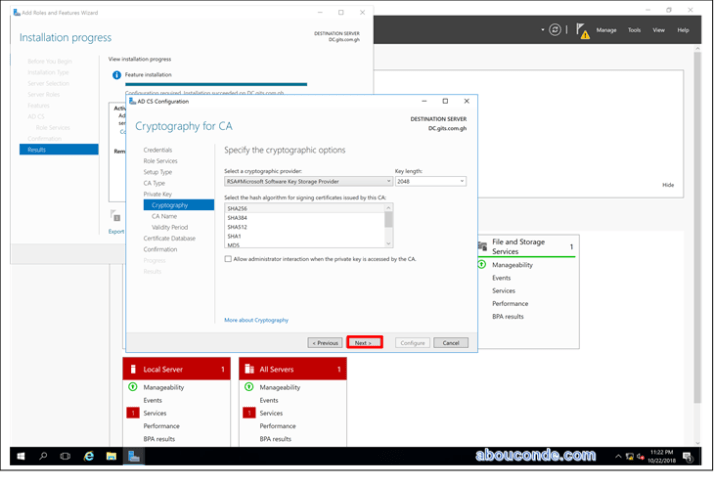Open More about Cryptography link
The image size is (714, 483).
tap(256, 320)
